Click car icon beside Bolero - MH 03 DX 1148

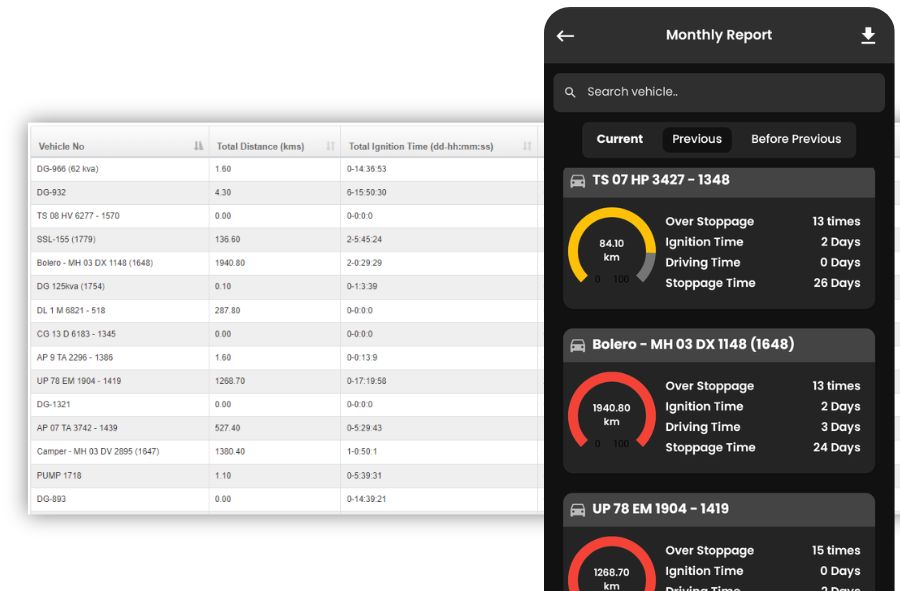(x=578, y=345)
